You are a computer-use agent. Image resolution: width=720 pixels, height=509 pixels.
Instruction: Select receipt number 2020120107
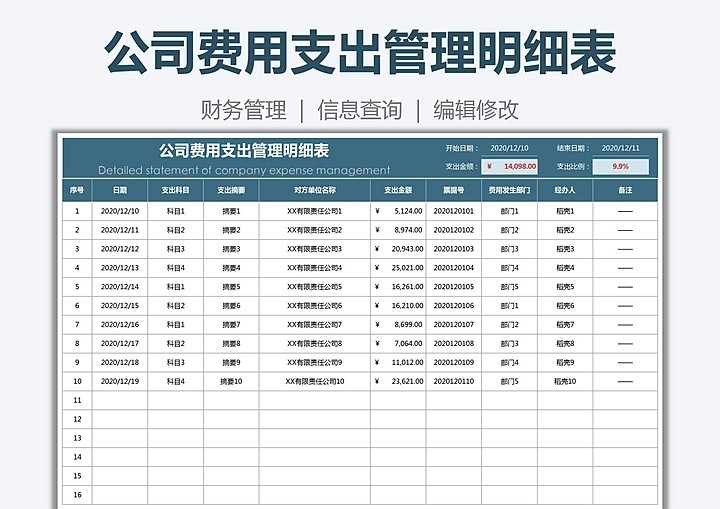[454, 324]
